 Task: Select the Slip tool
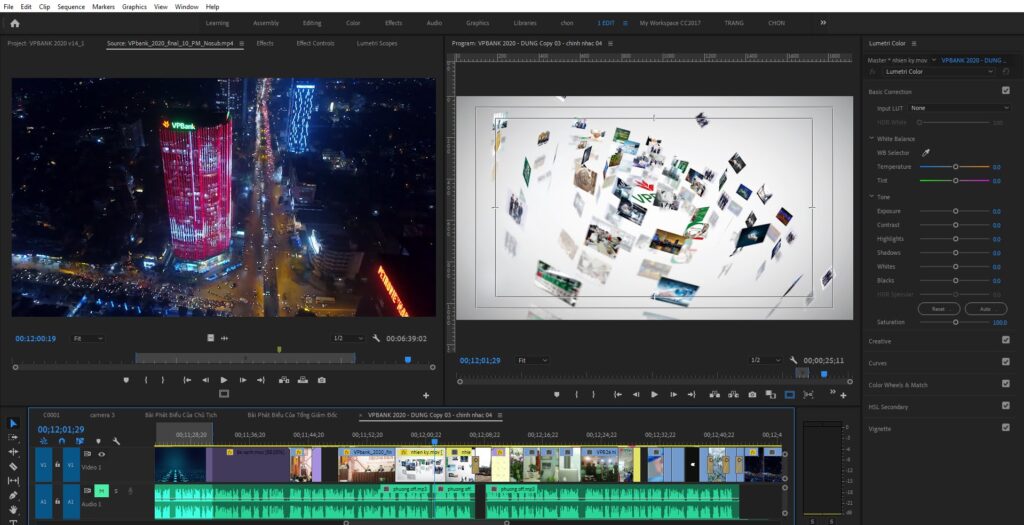[x=13, y=481]
